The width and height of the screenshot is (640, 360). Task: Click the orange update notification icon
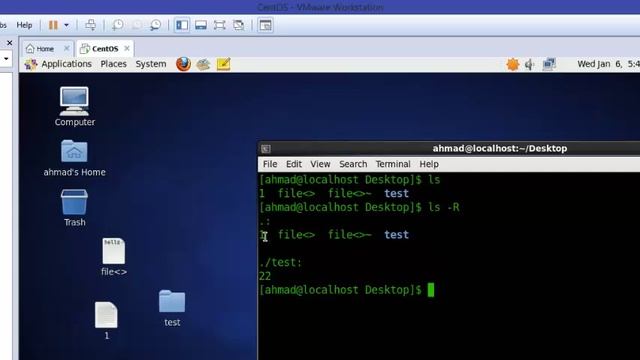[x=513, y=64]
